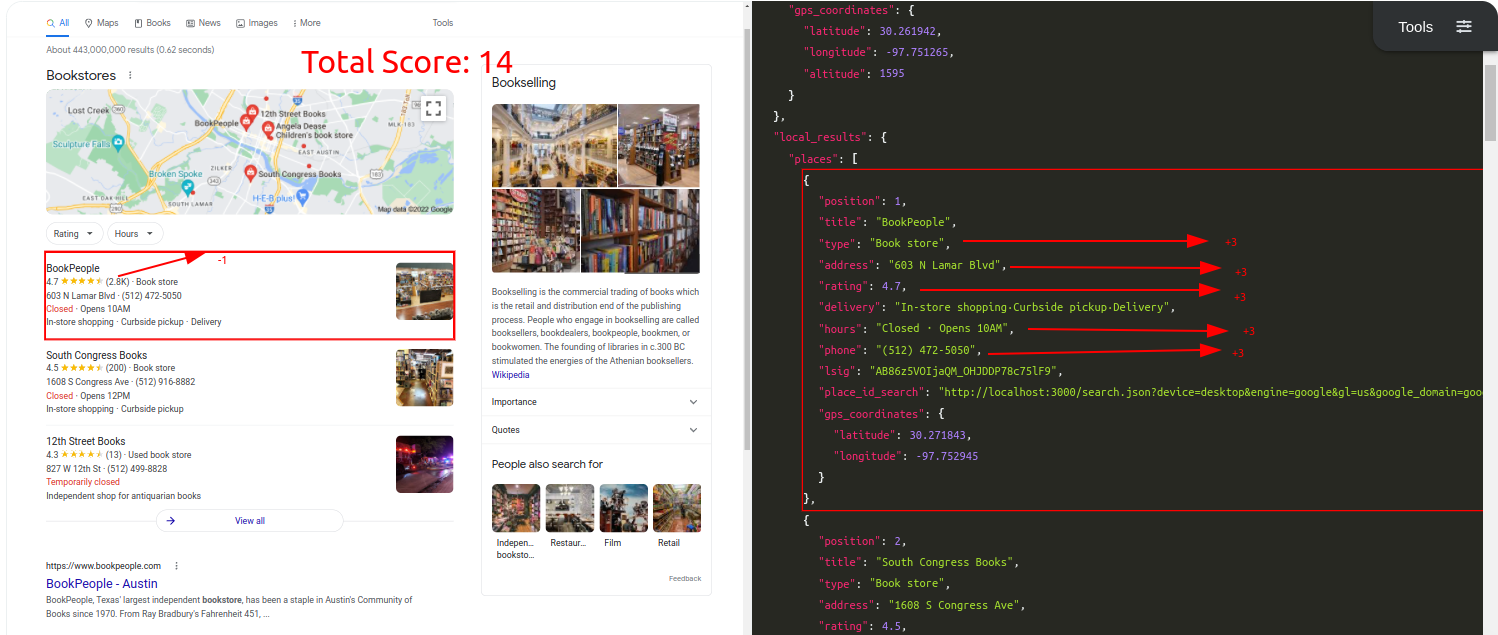Expand the Importance section
Image resolution: width=1498 pixels, height=635 pixels.
596,402
